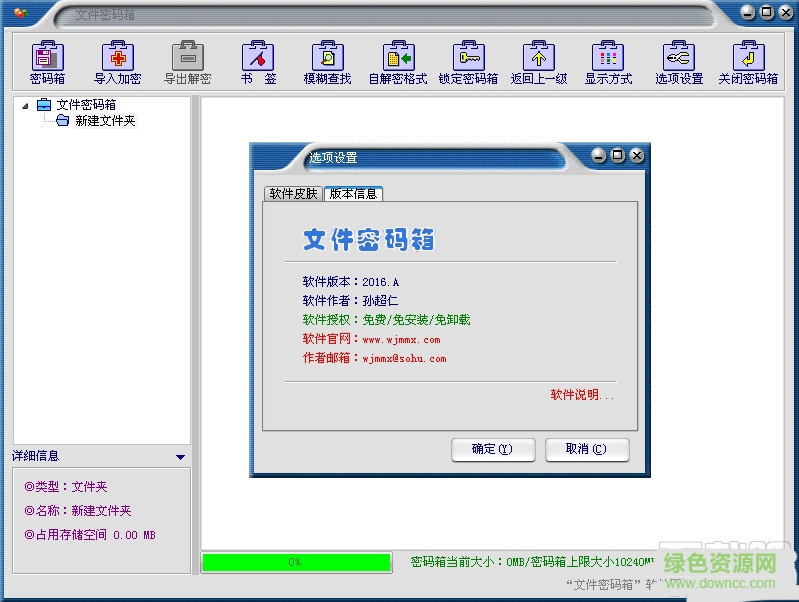The image size is (799, 602).
Task: Click the 密码箱当前大小 status text
Action: [x=531, y=562]
